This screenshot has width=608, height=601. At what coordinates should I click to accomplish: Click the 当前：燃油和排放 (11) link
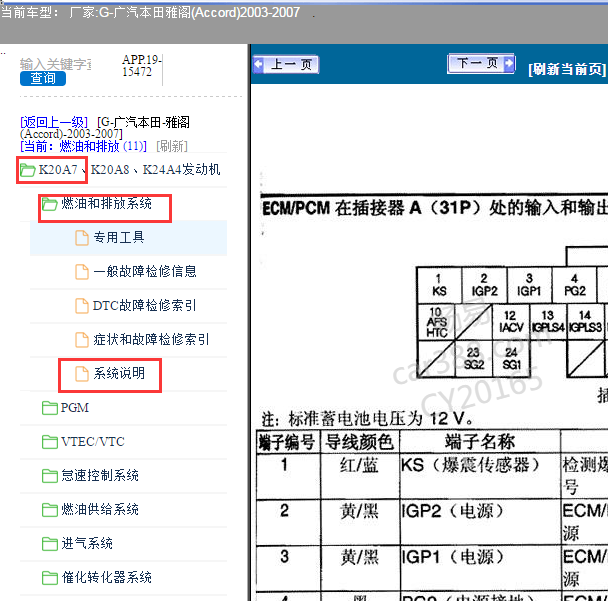[83, 146]
